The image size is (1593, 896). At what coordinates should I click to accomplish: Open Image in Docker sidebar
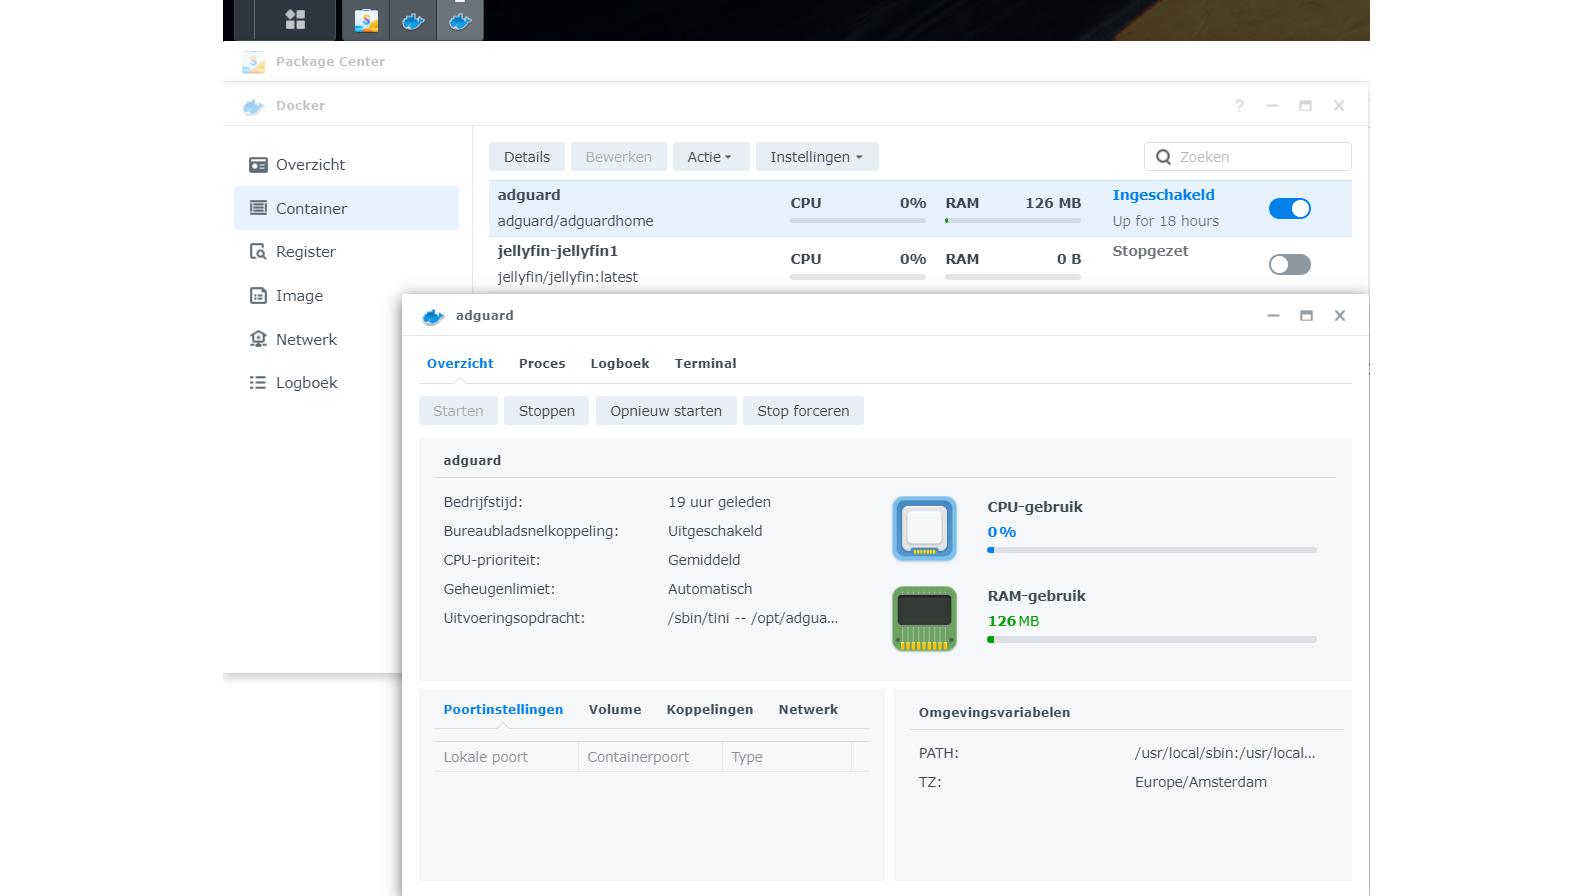(346, 296)
